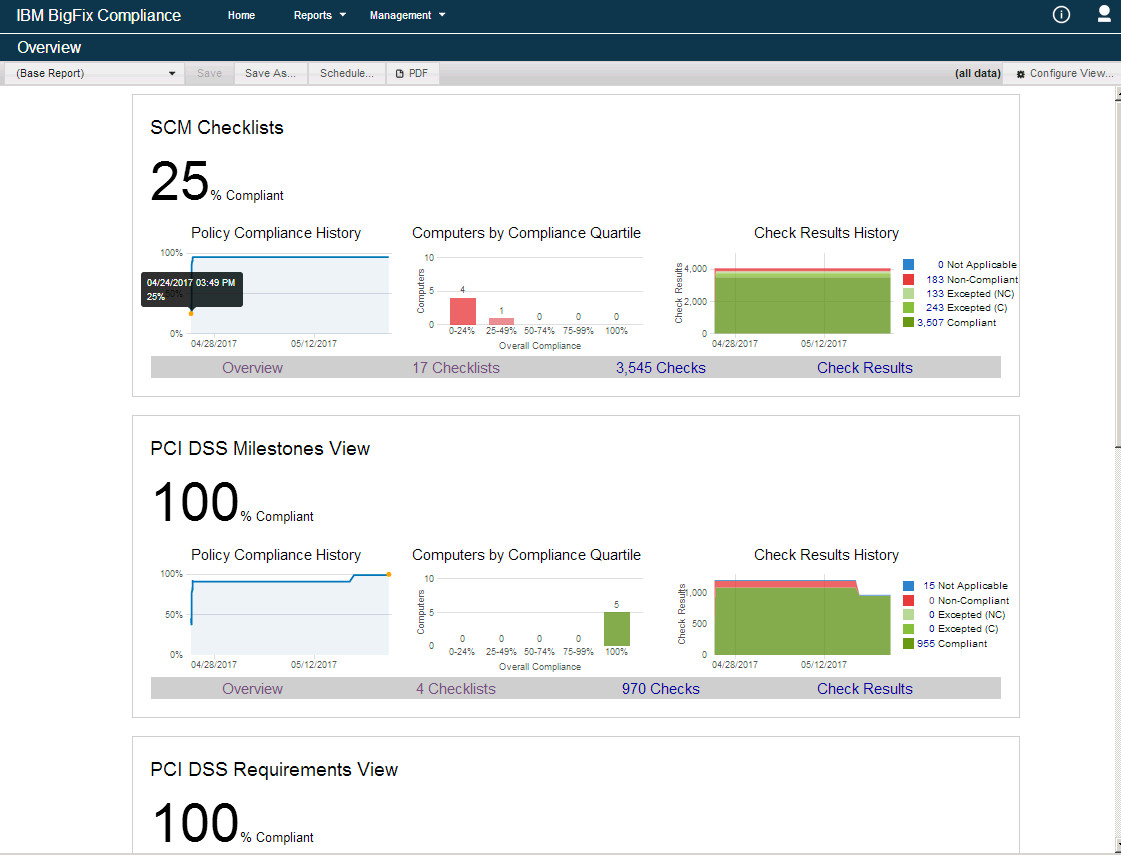The width and height of the screenshot is (1121, 855).
Task: Click the 25-49% bar with 1 computer
Action: (x=501, y=321)
